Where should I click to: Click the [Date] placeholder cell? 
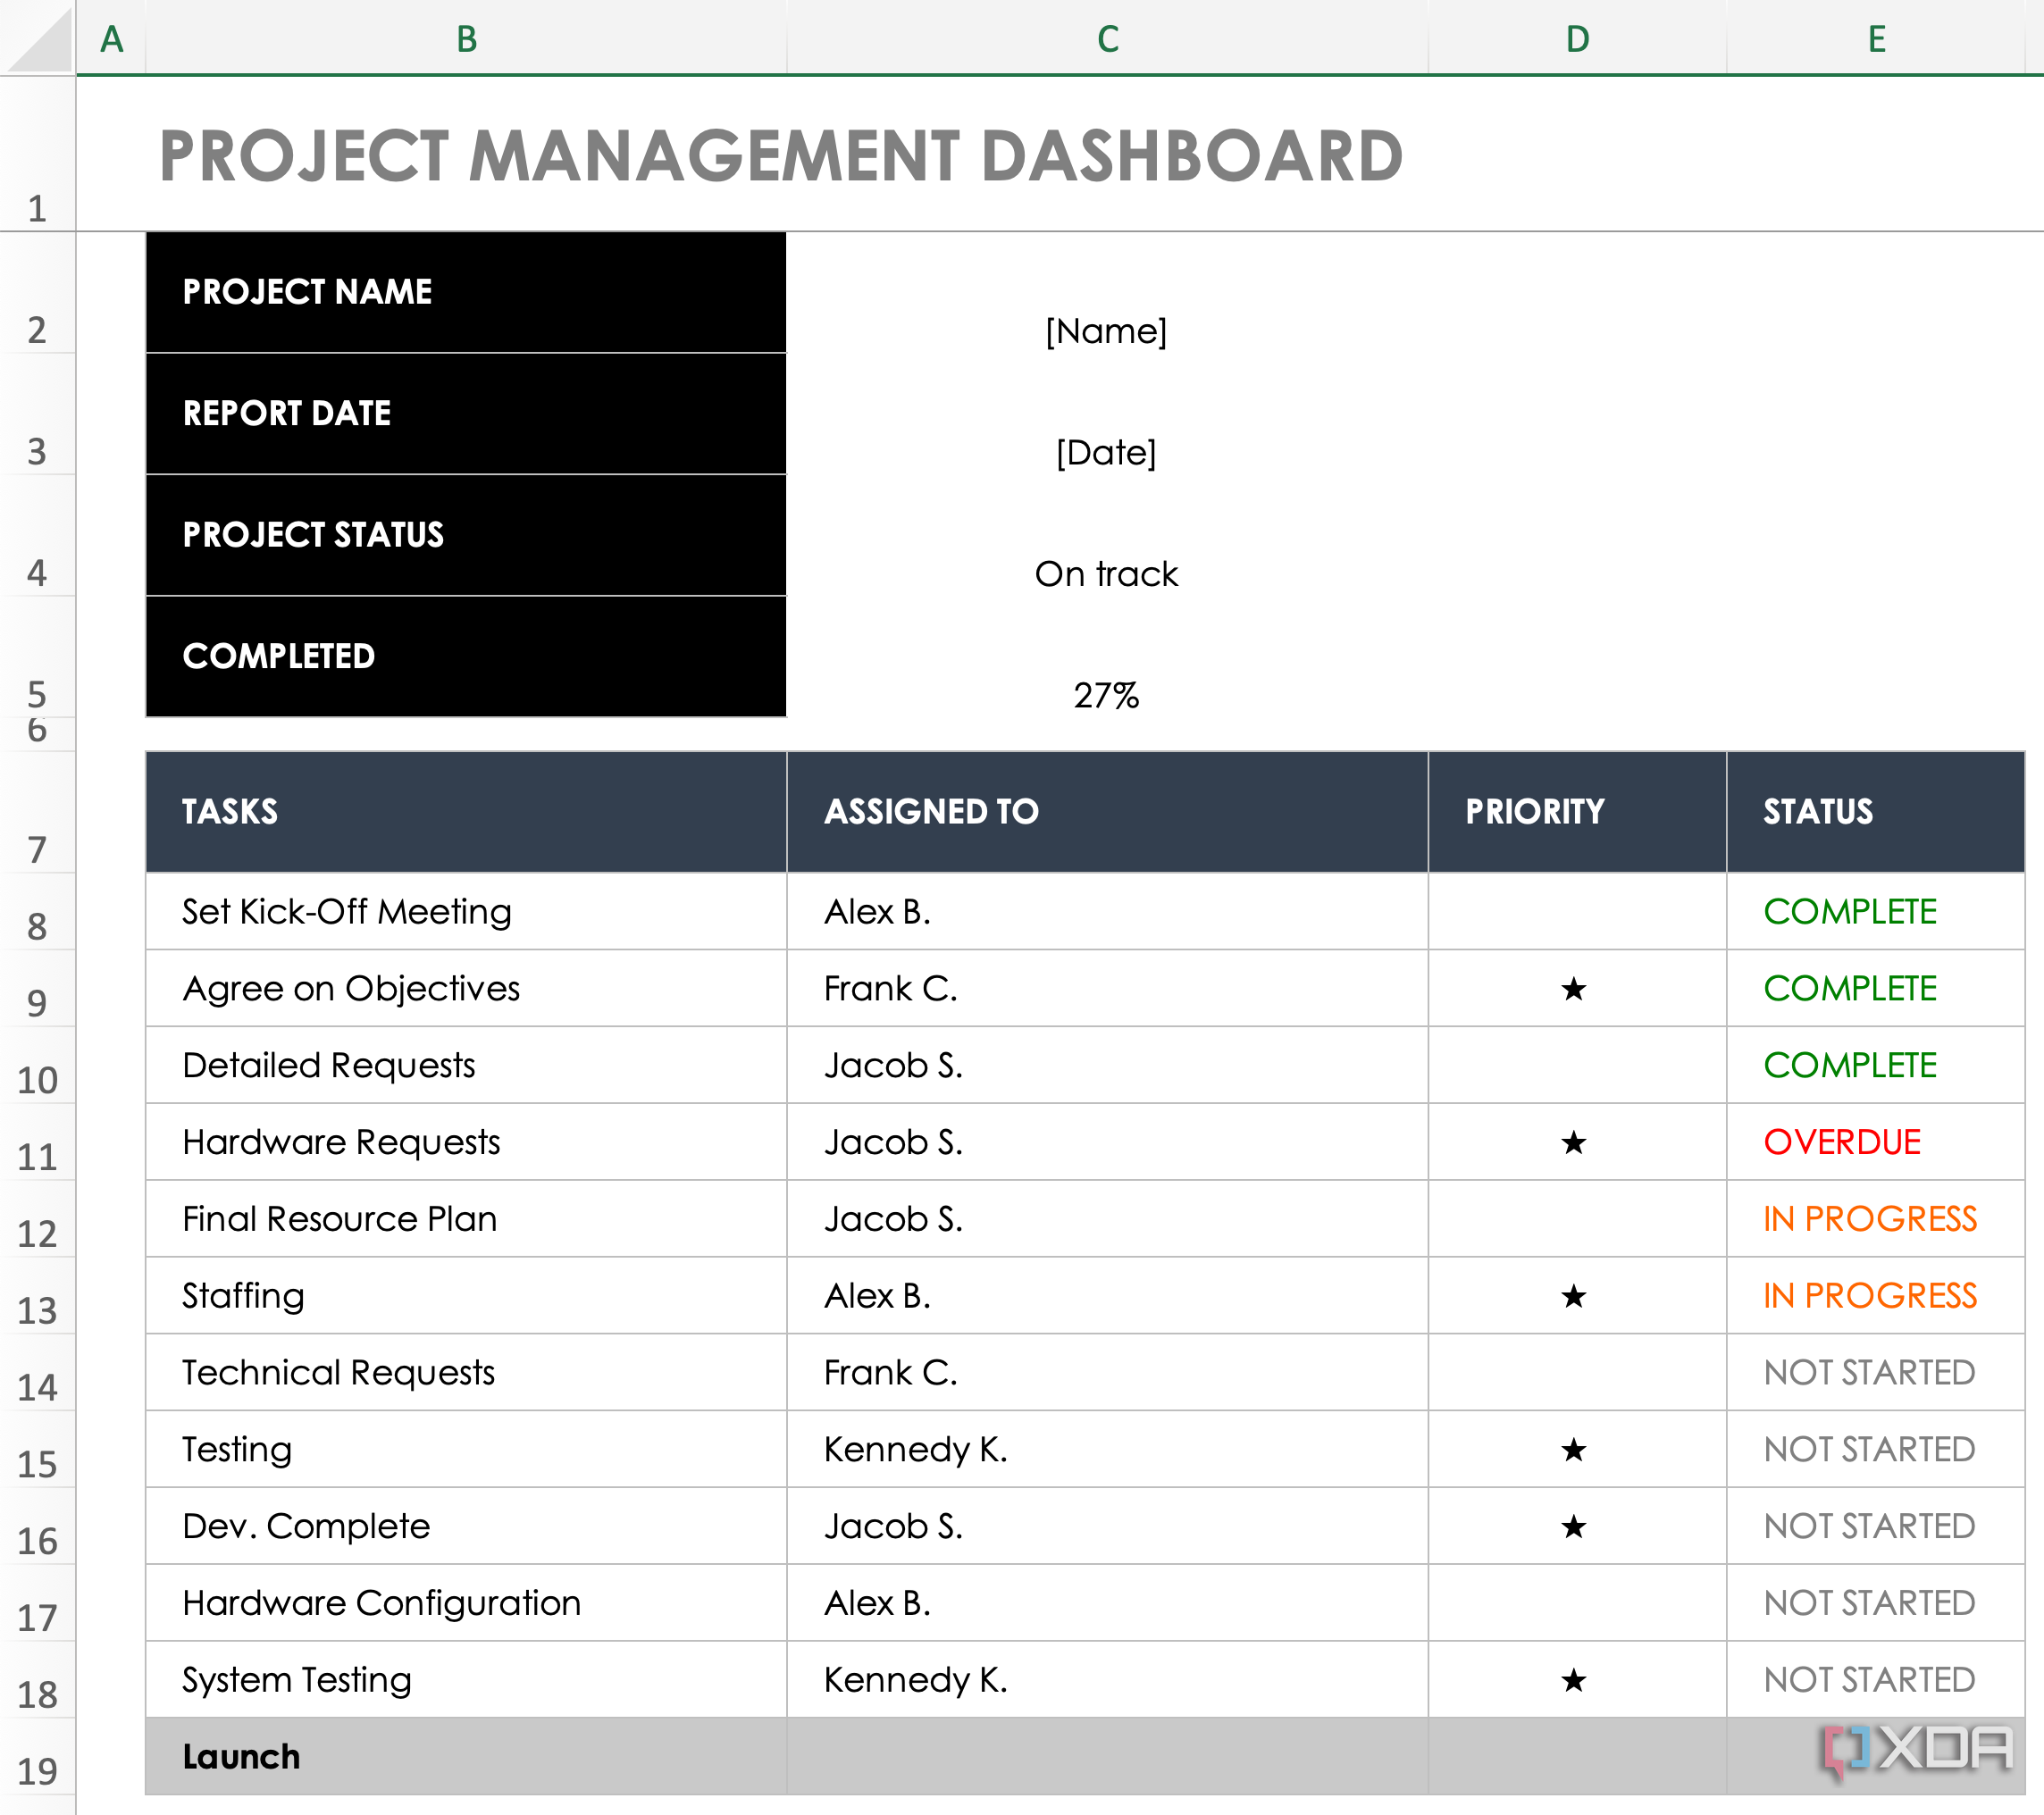point(1106,452)
